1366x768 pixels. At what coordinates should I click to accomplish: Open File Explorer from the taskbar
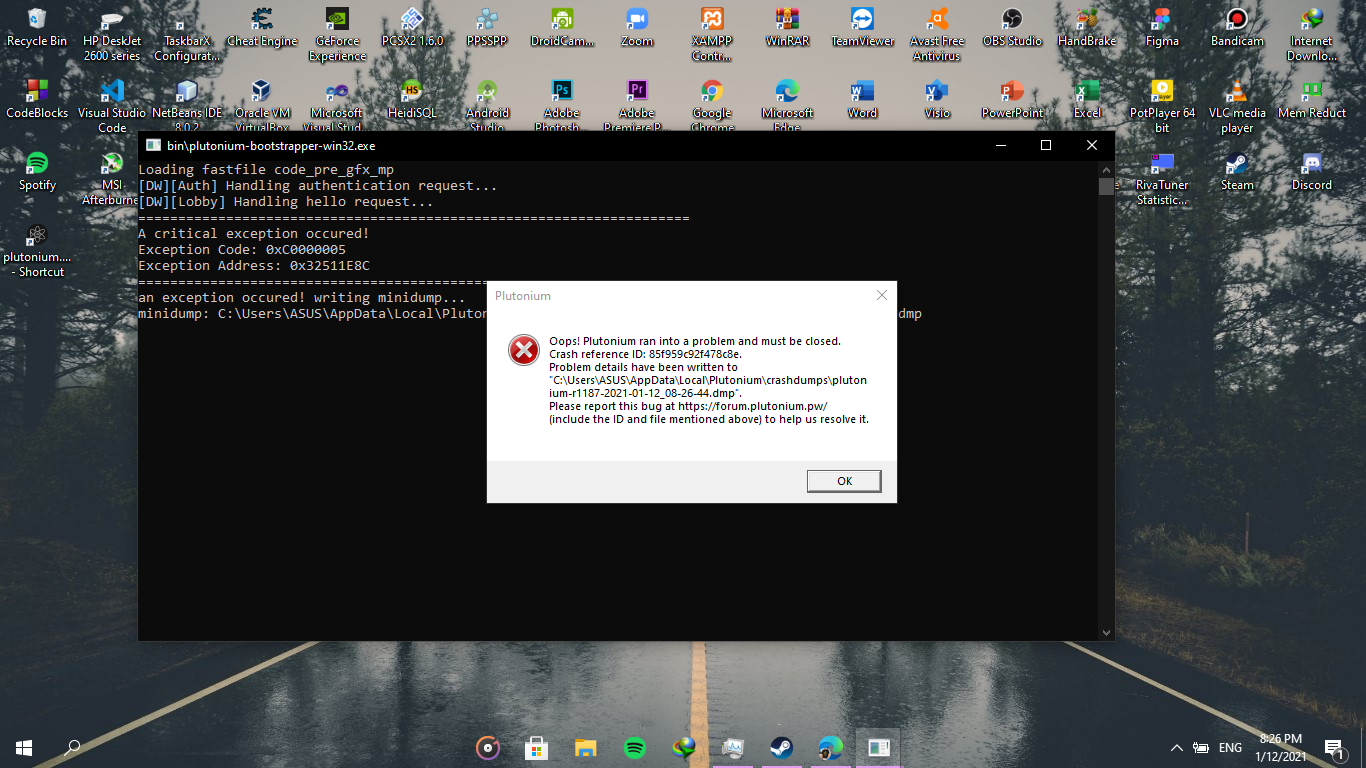pyautogui.click(x=585, y=747)
